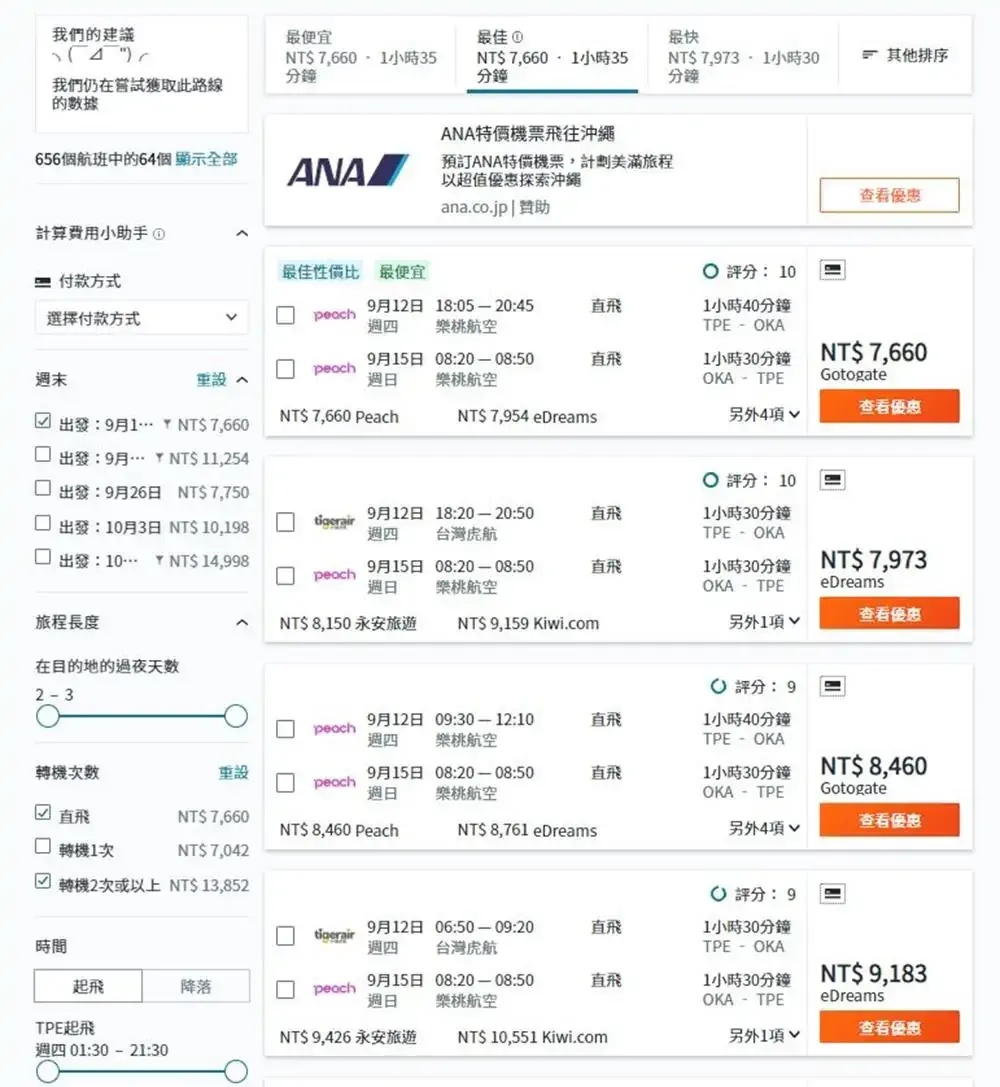The height and width of the screenshot is (1087, 1000).
Task: Expand 另外4項 on the NT$ 7,660 card
Action: [764, 415]
